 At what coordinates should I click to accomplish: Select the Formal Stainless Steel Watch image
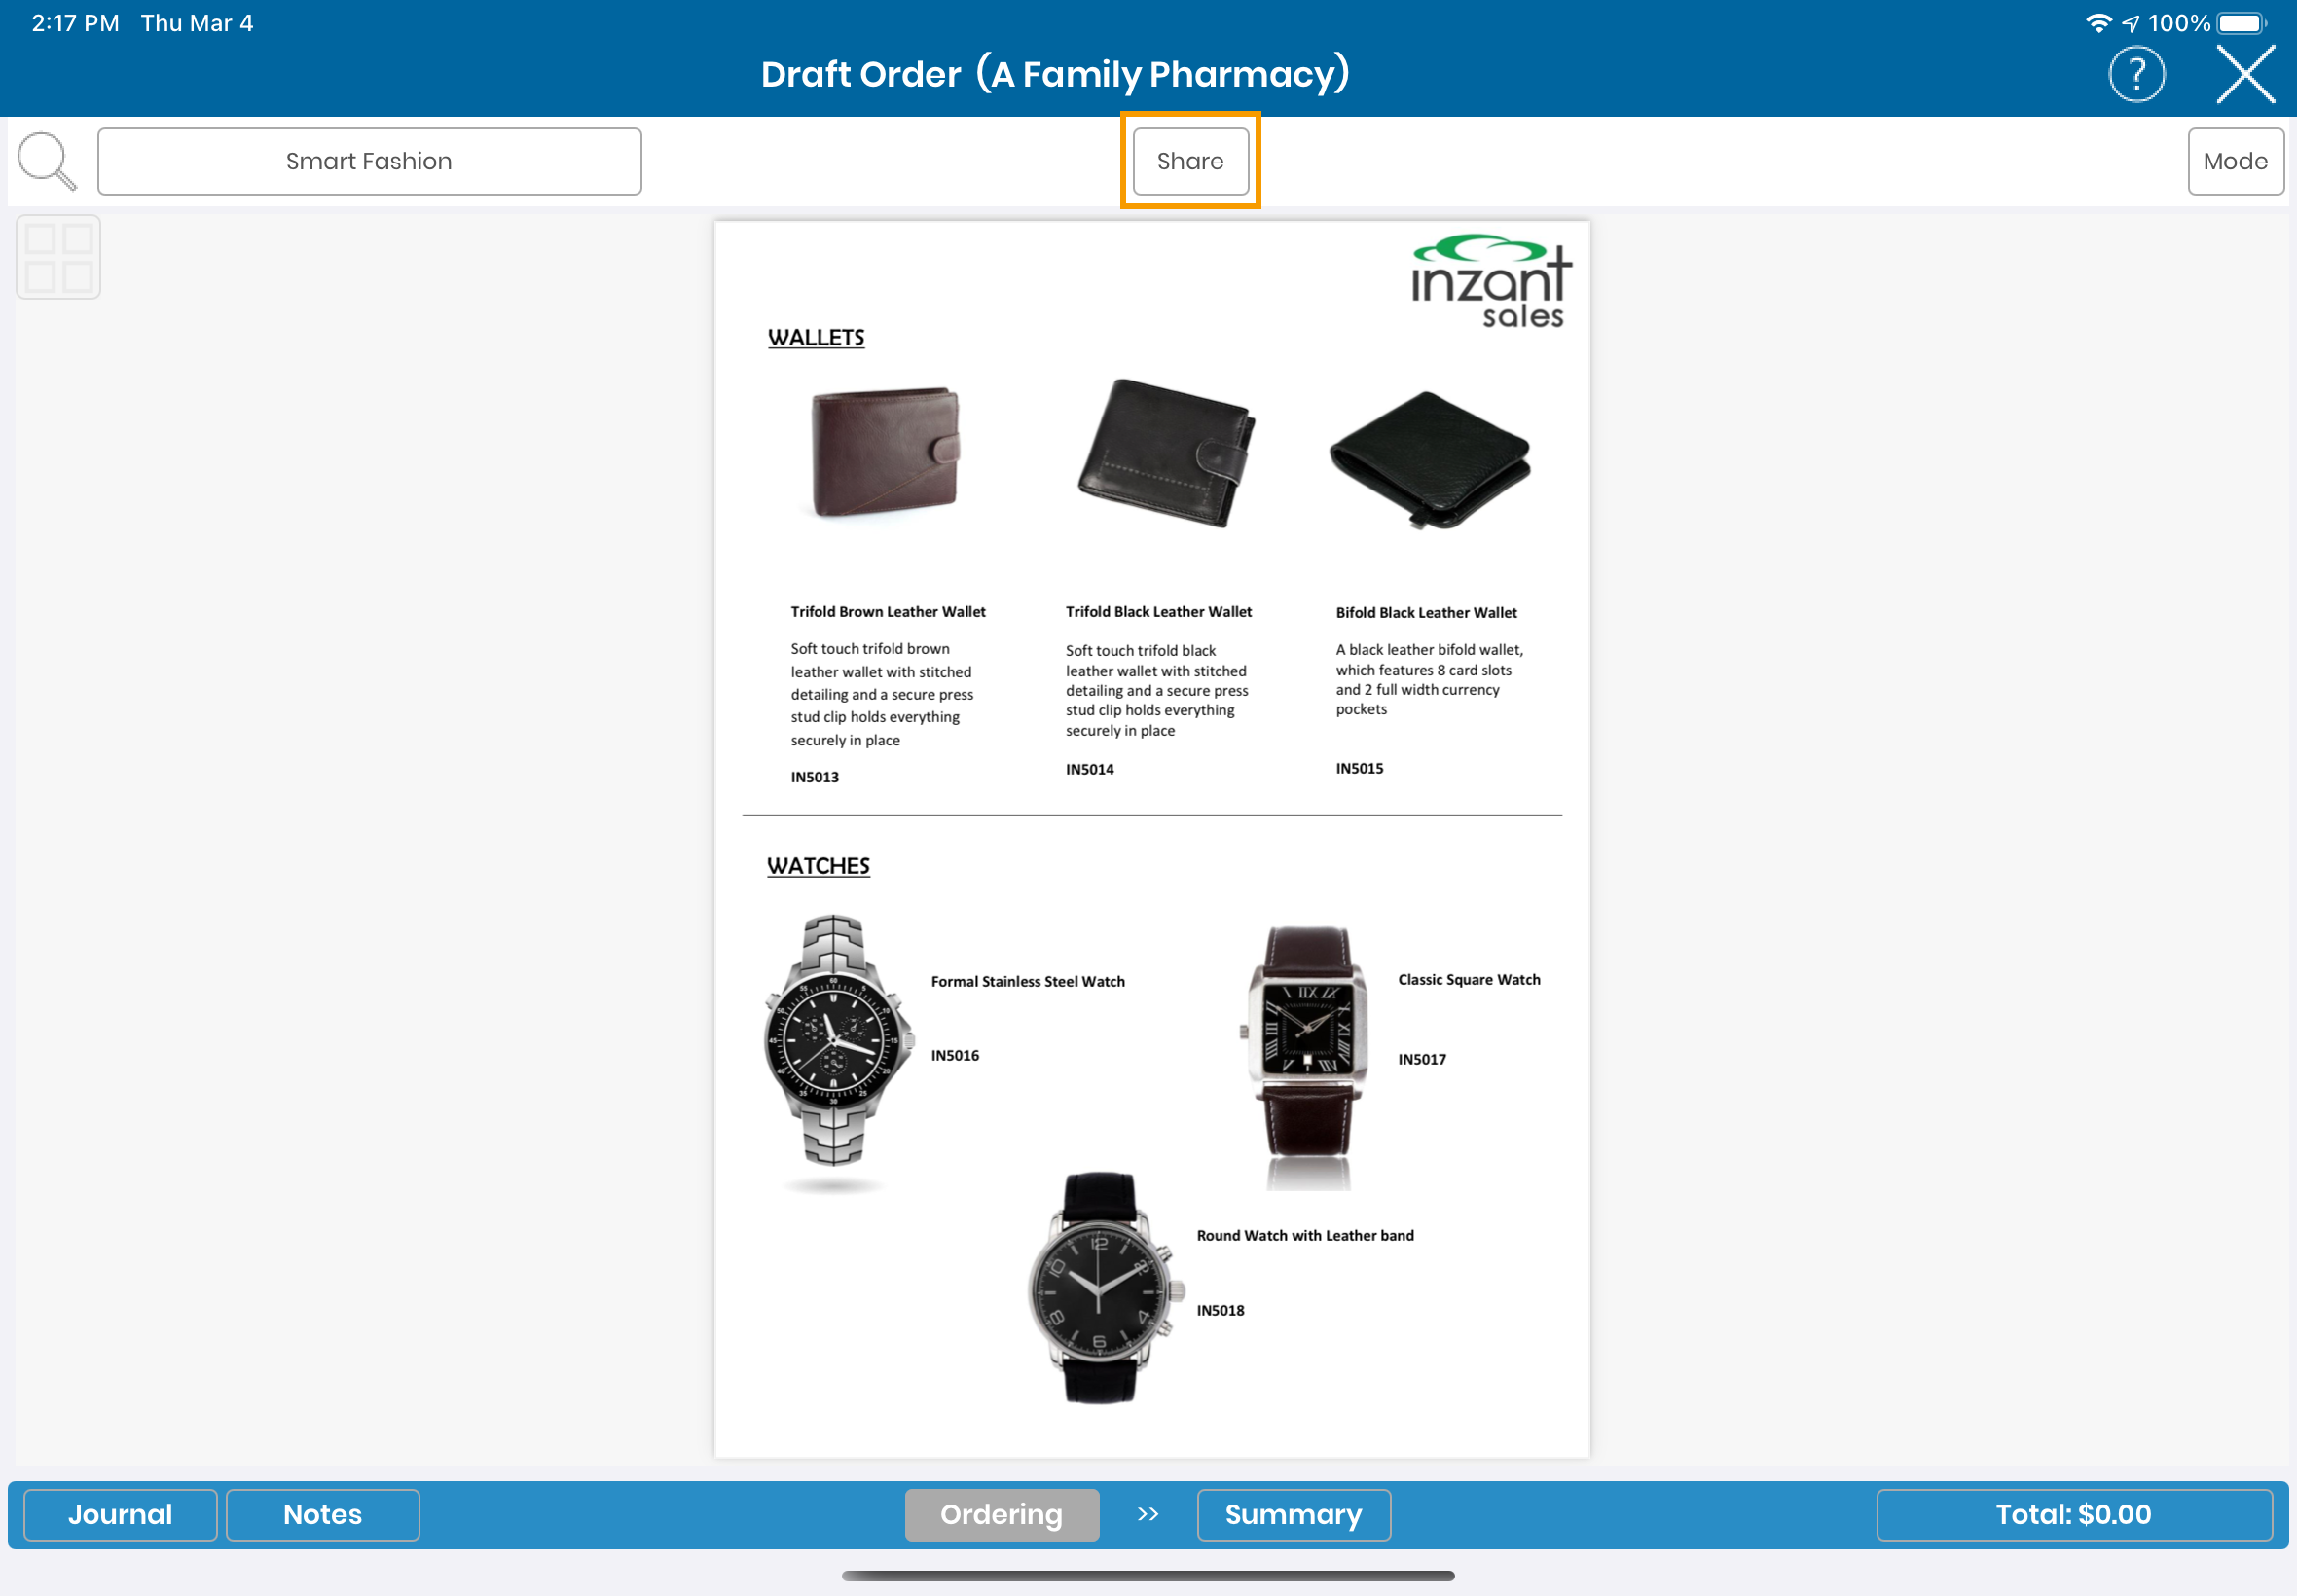836,1042
